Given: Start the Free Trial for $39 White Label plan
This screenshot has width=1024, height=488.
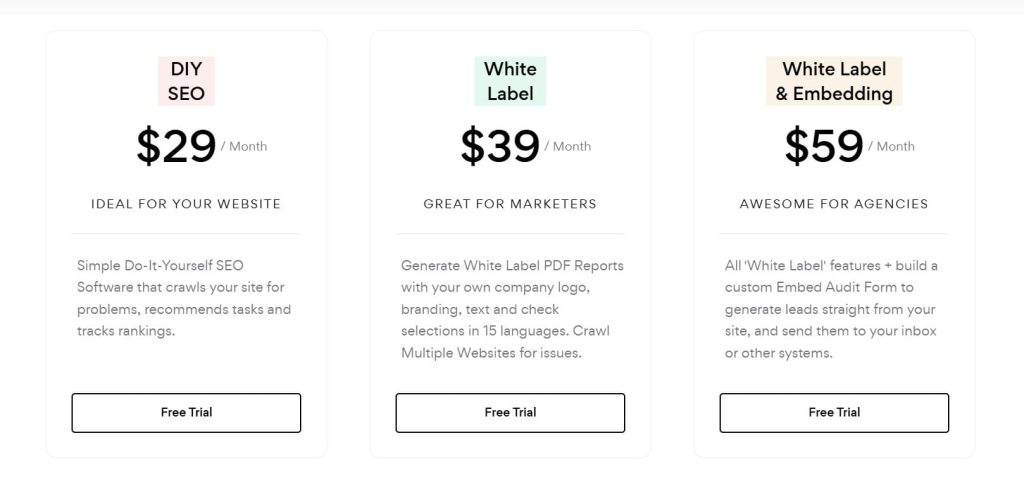Looking at the screenshot, I should tap(510, 412).
